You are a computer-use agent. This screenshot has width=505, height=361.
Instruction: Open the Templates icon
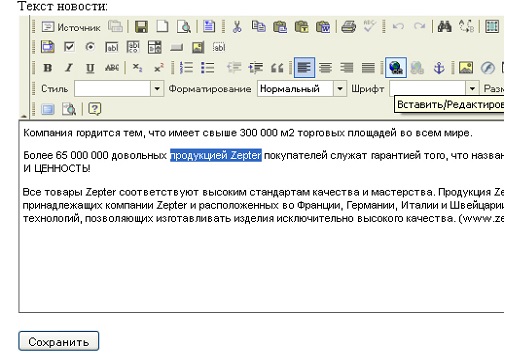click(209, 27)
